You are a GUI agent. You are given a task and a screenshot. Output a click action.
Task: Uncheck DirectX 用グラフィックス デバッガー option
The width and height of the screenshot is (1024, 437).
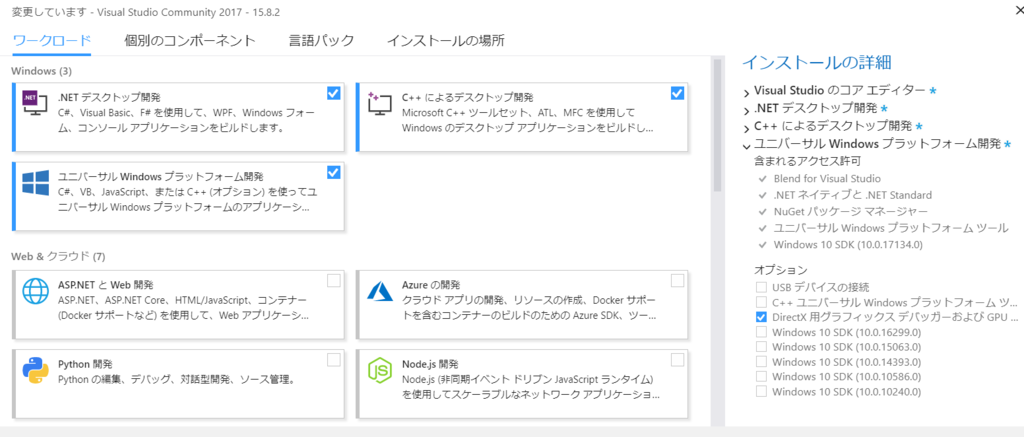[x=761, y=317]
